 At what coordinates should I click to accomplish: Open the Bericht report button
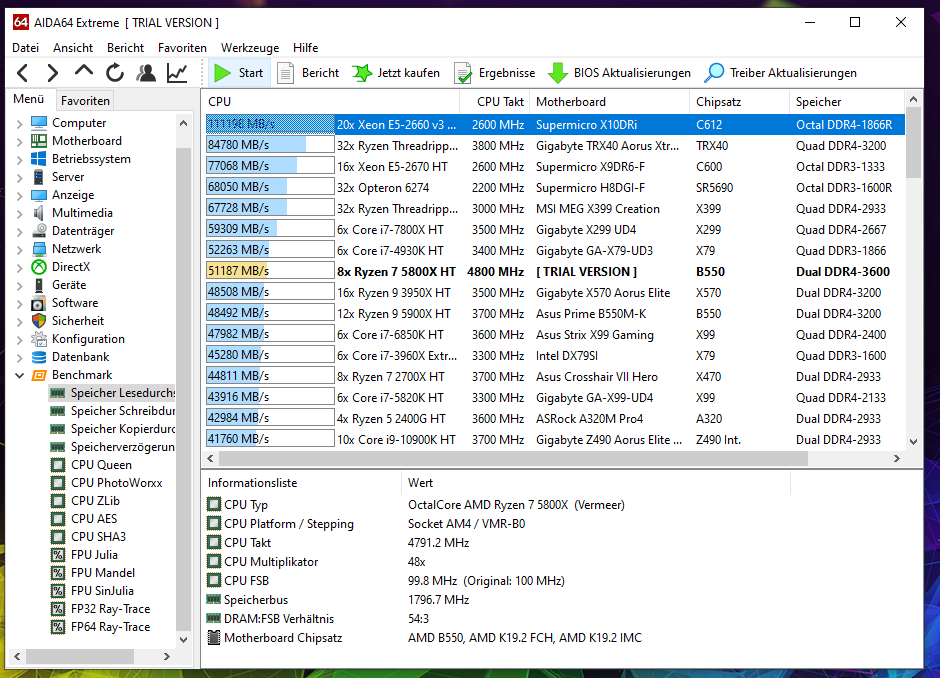click(308, 73)
